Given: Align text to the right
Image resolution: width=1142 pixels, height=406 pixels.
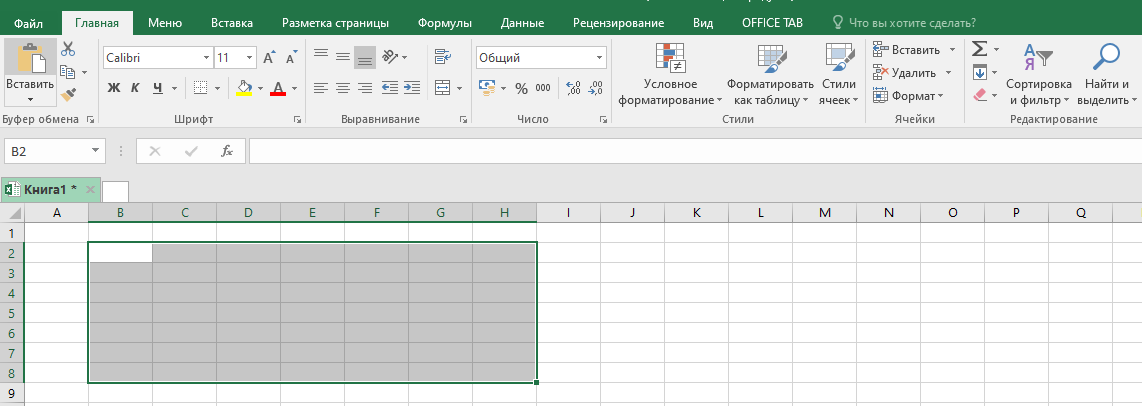Looking at the screenshot, I should tap(365, 88).
